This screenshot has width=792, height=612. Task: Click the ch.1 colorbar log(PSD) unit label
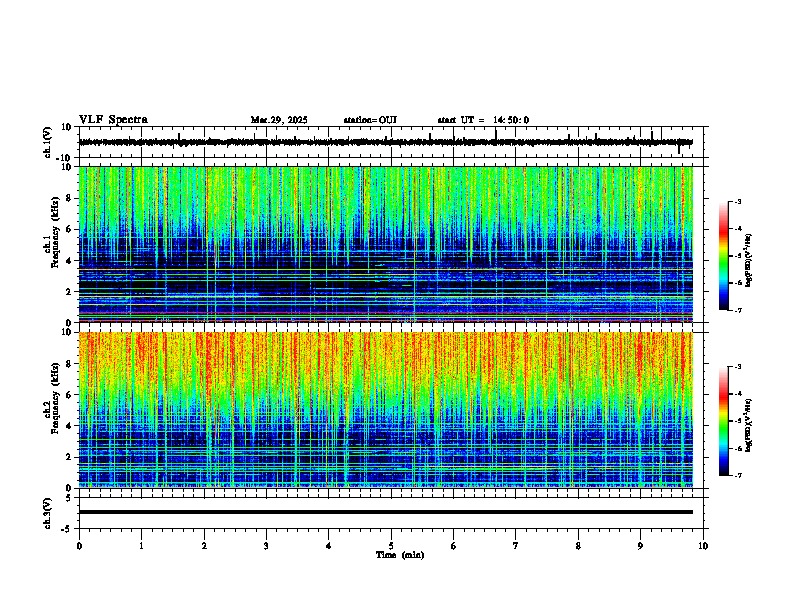[x=748, y=261]
